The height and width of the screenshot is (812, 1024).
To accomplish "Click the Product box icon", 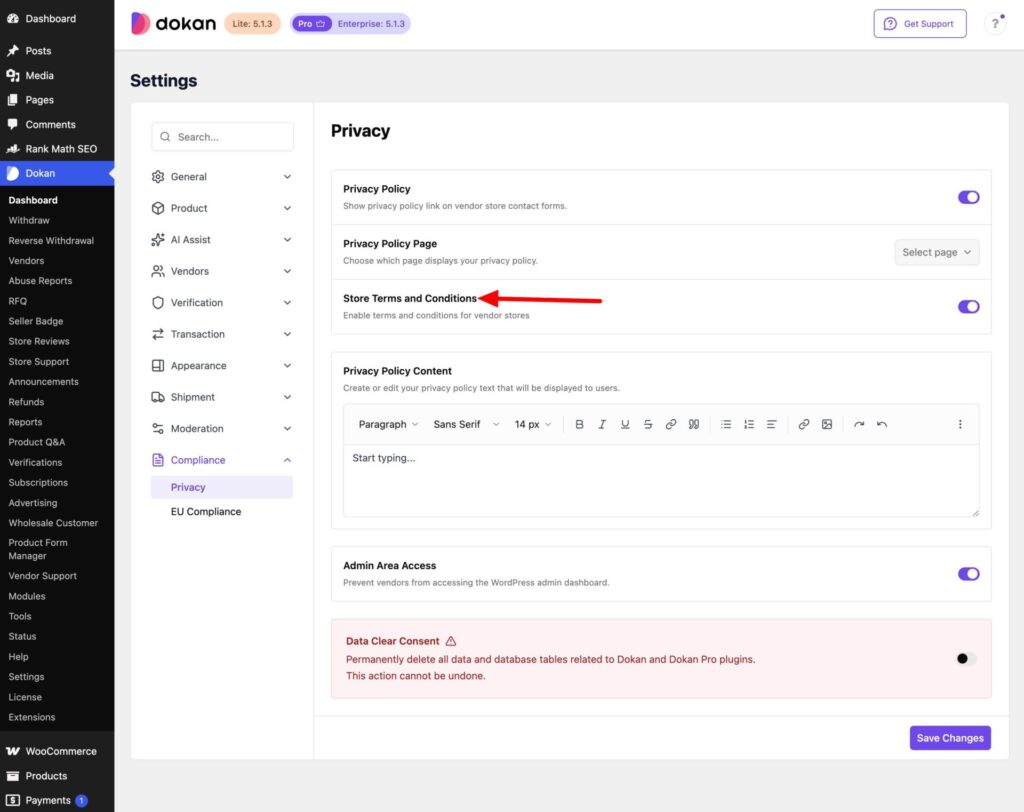I will point(157,208).
